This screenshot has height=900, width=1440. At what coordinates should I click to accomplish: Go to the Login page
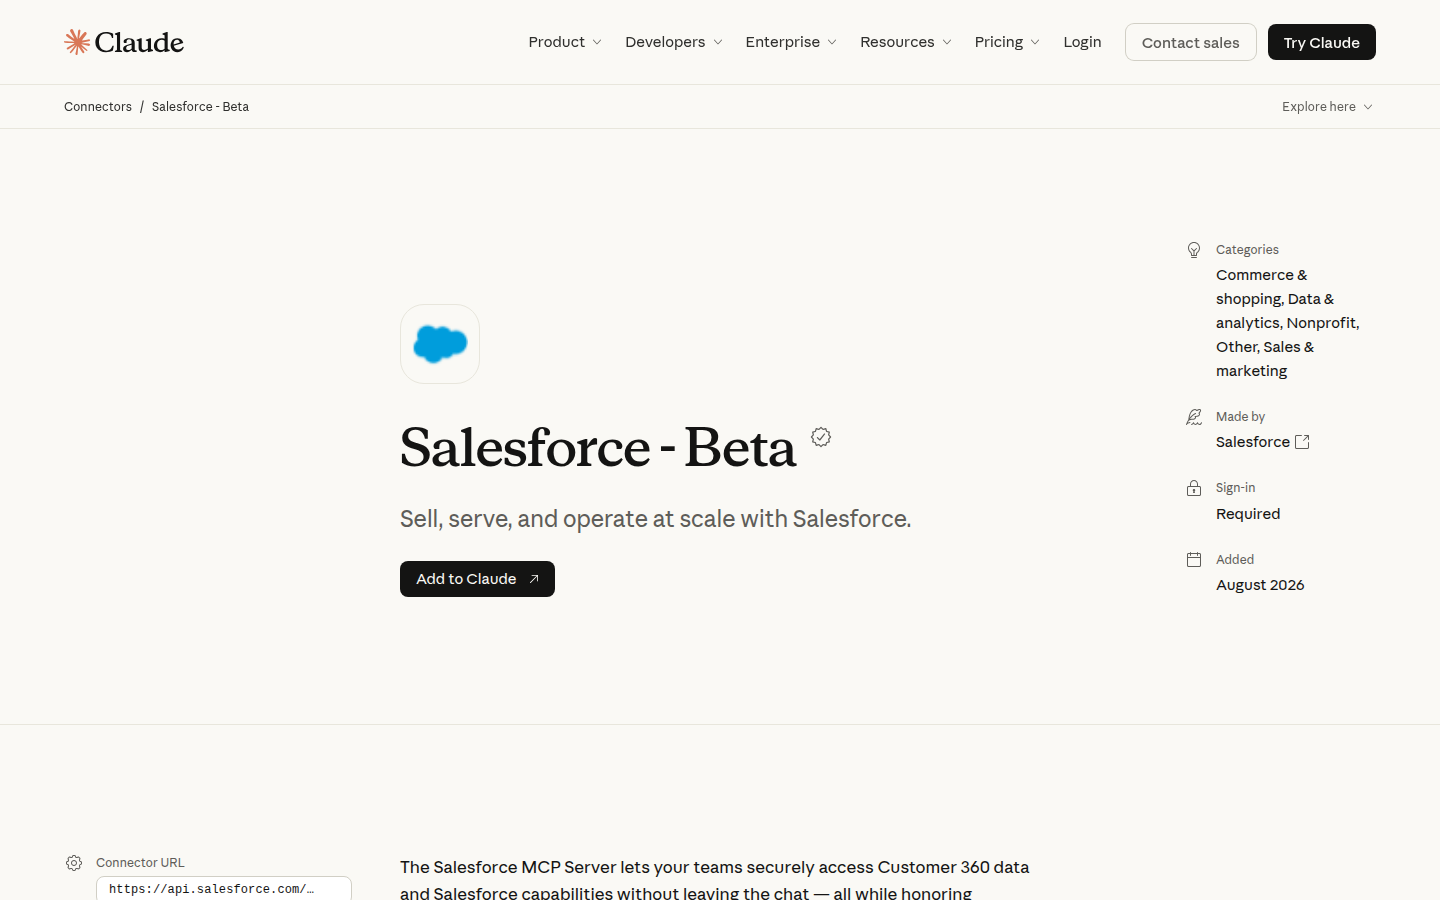click(x=1082, y=42)
